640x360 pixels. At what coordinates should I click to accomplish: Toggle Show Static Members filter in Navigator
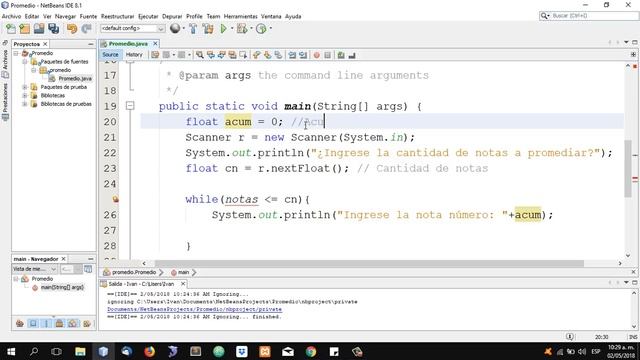pyautogui.click(x=46, y=324)
